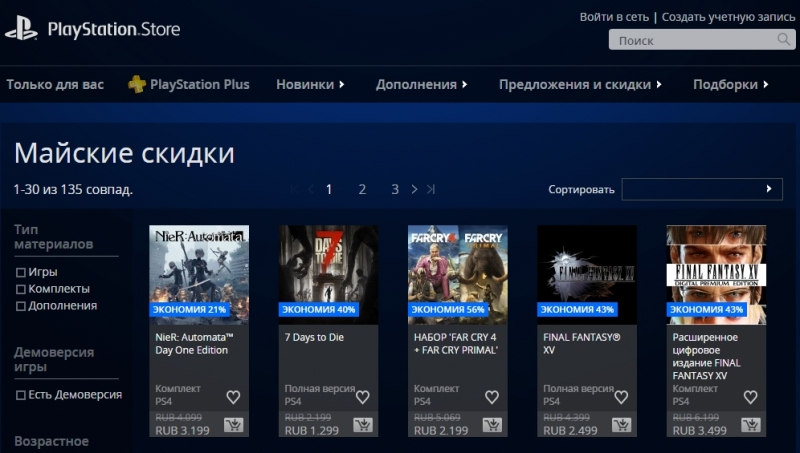The height and width of the screenshot is (453, 800).
Task: Focus the Поиск search field
Action: pos(702,40)
